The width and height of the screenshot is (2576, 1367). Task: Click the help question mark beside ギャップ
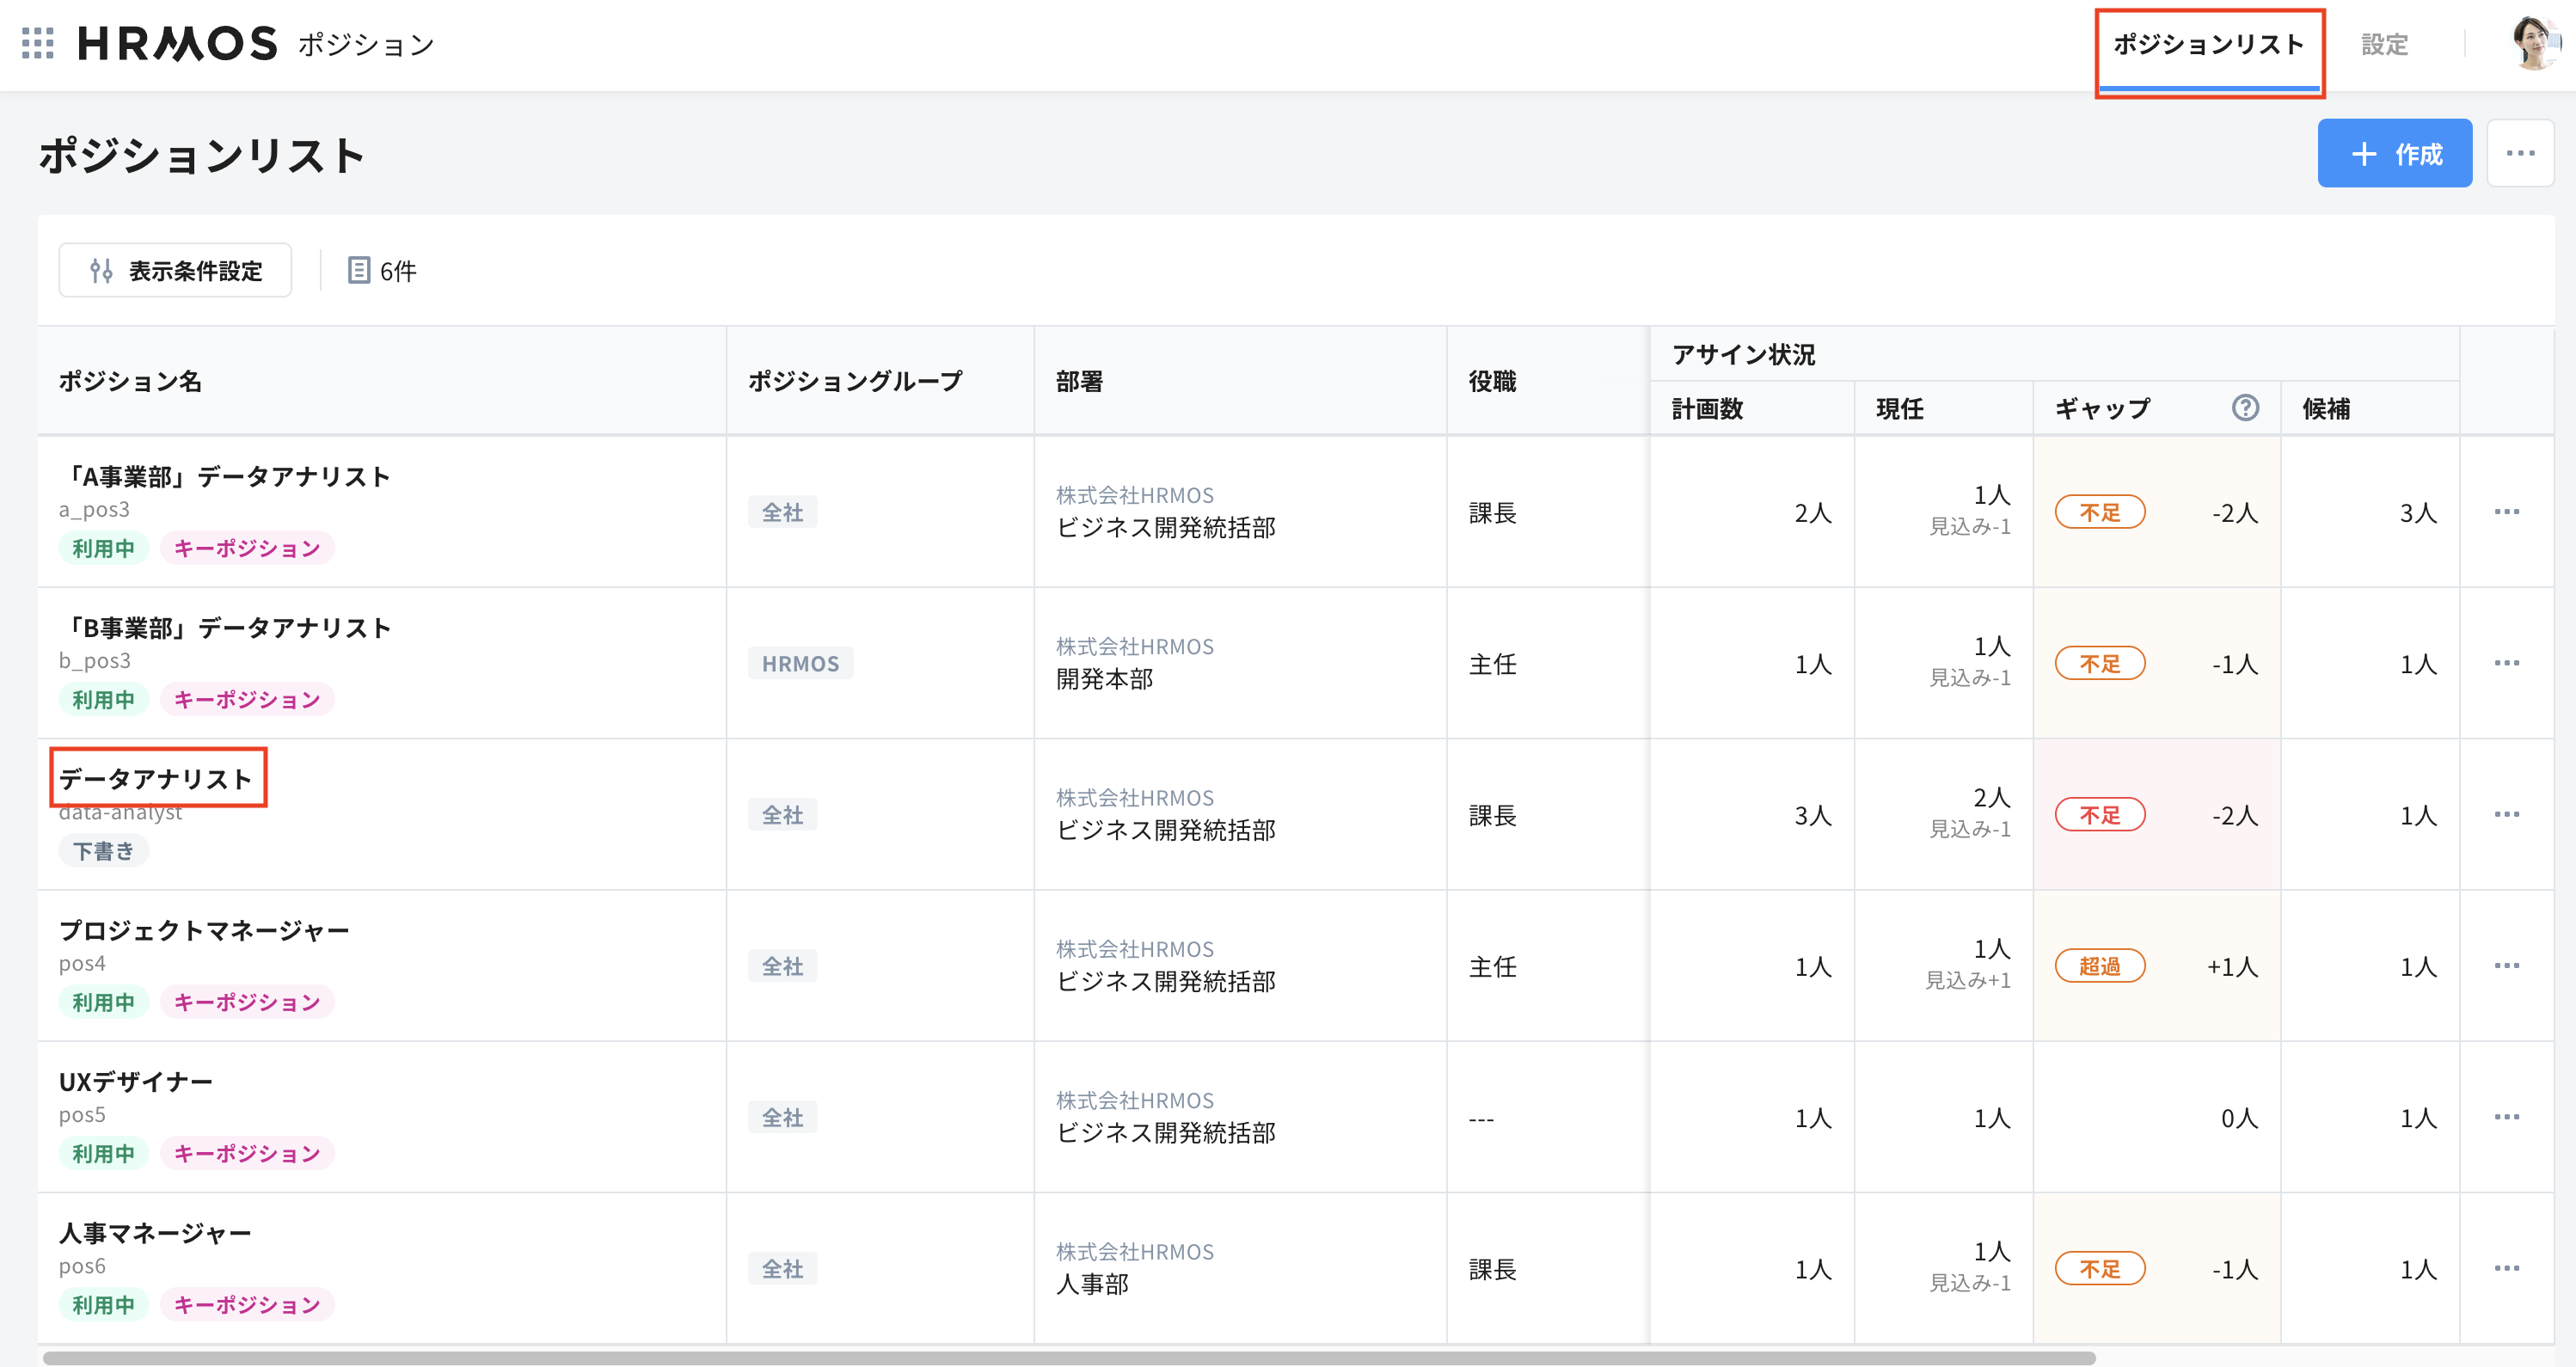pos(2245,408)
